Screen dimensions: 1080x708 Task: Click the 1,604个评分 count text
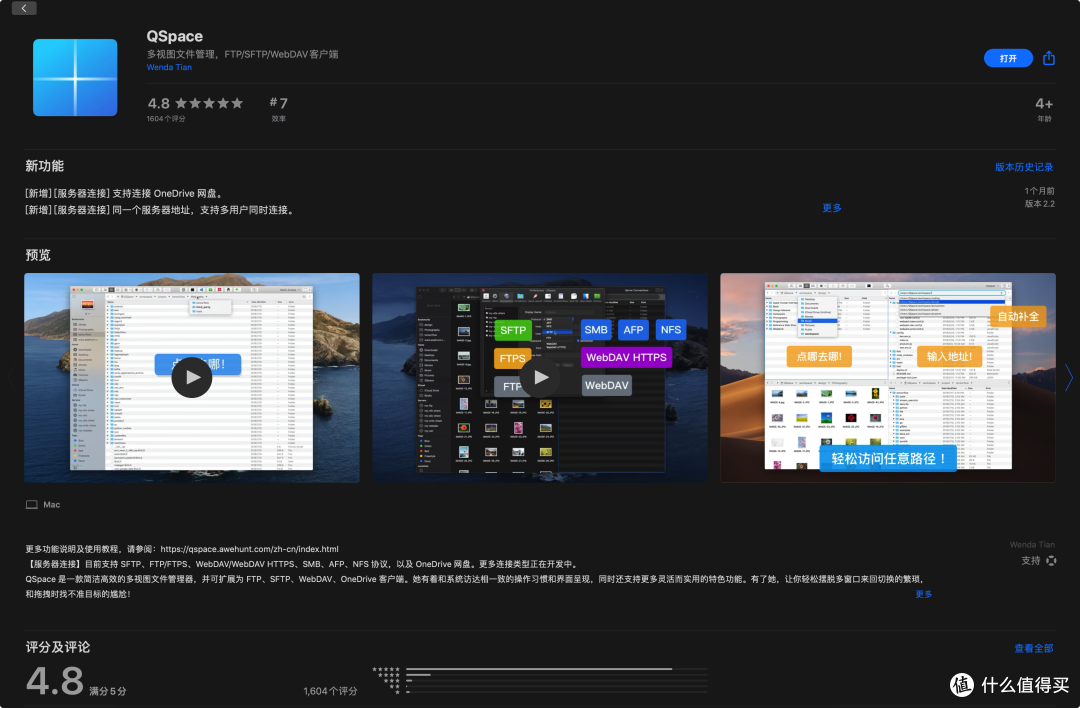click(x=330, y=691)
